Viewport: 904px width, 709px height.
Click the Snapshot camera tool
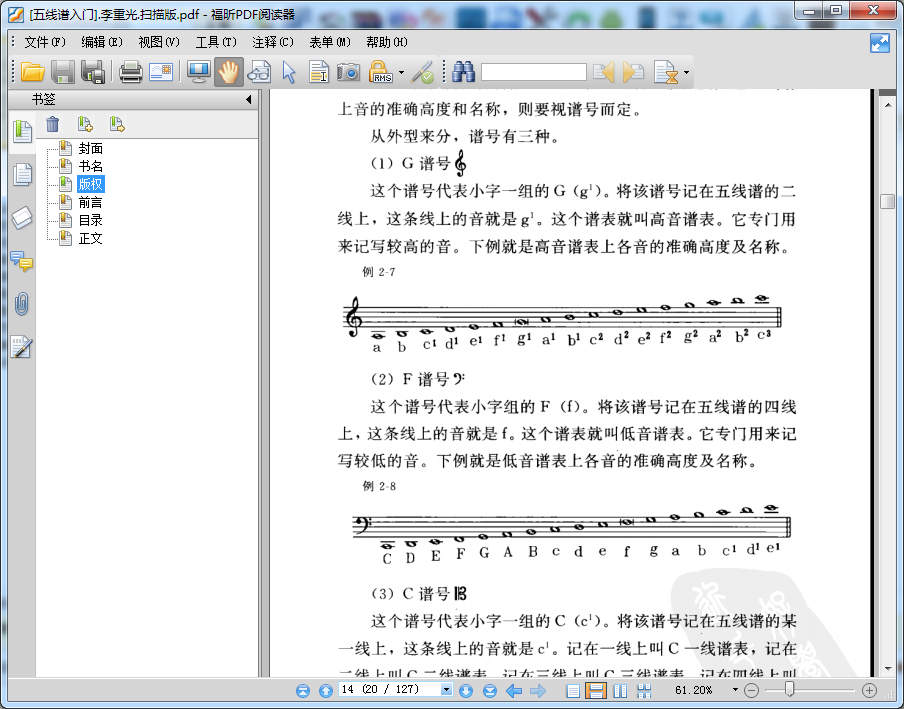pyautogui.click(x=349, y=72)
